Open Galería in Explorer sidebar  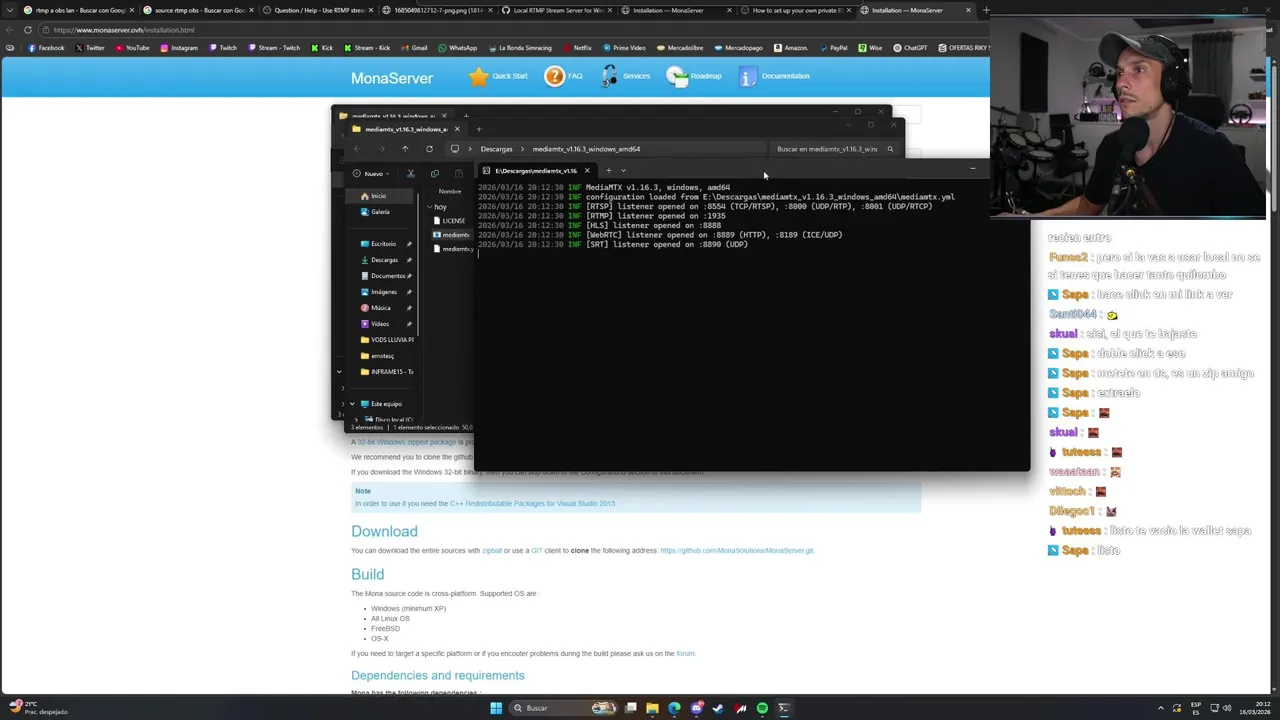tap(380, 212)
